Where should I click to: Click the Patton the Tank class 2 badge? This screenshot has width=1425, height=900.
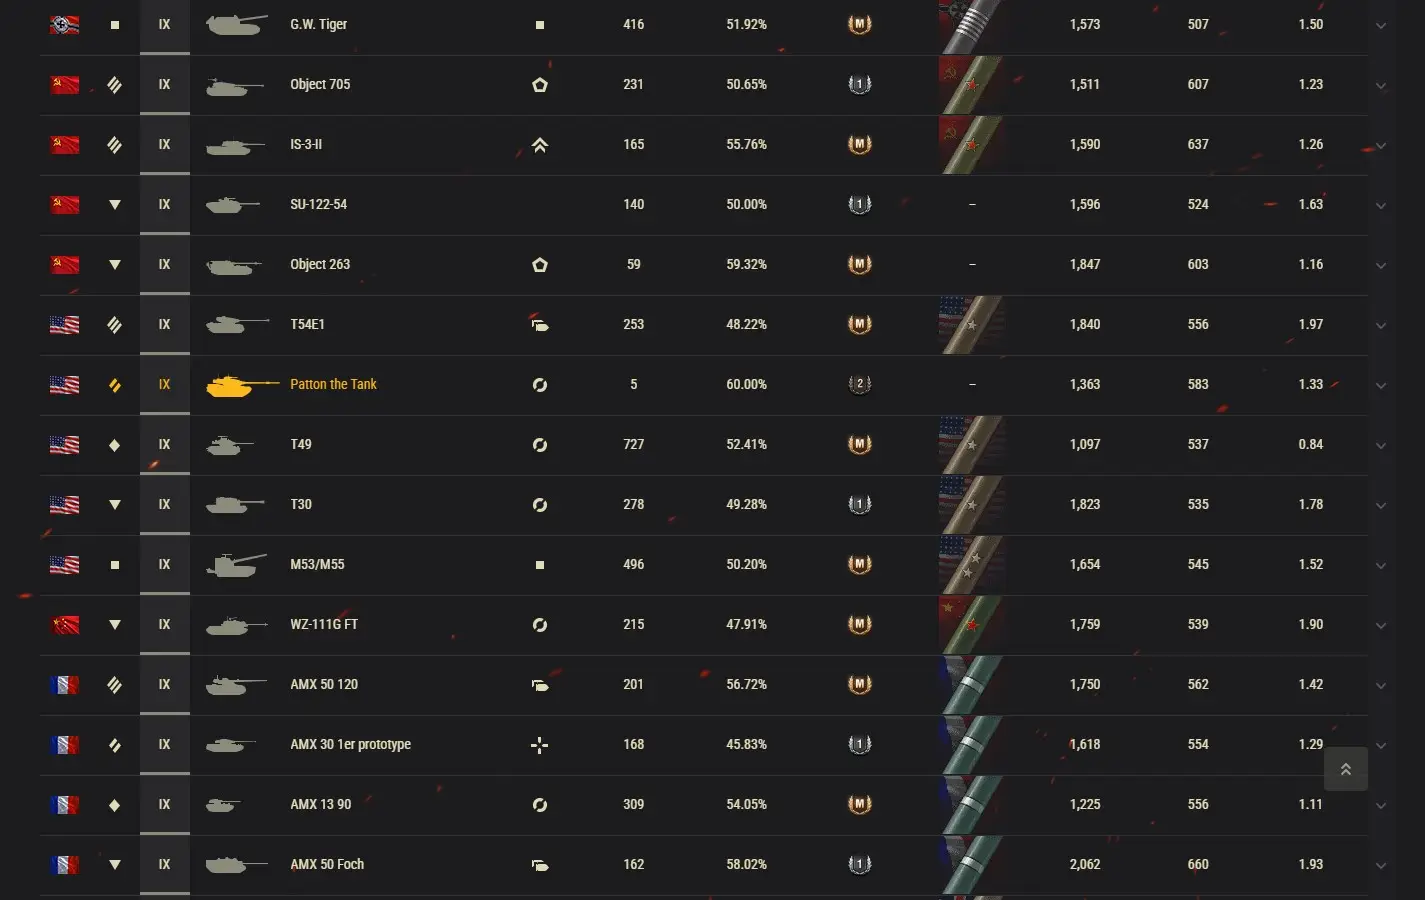click(x=859, y=384)
